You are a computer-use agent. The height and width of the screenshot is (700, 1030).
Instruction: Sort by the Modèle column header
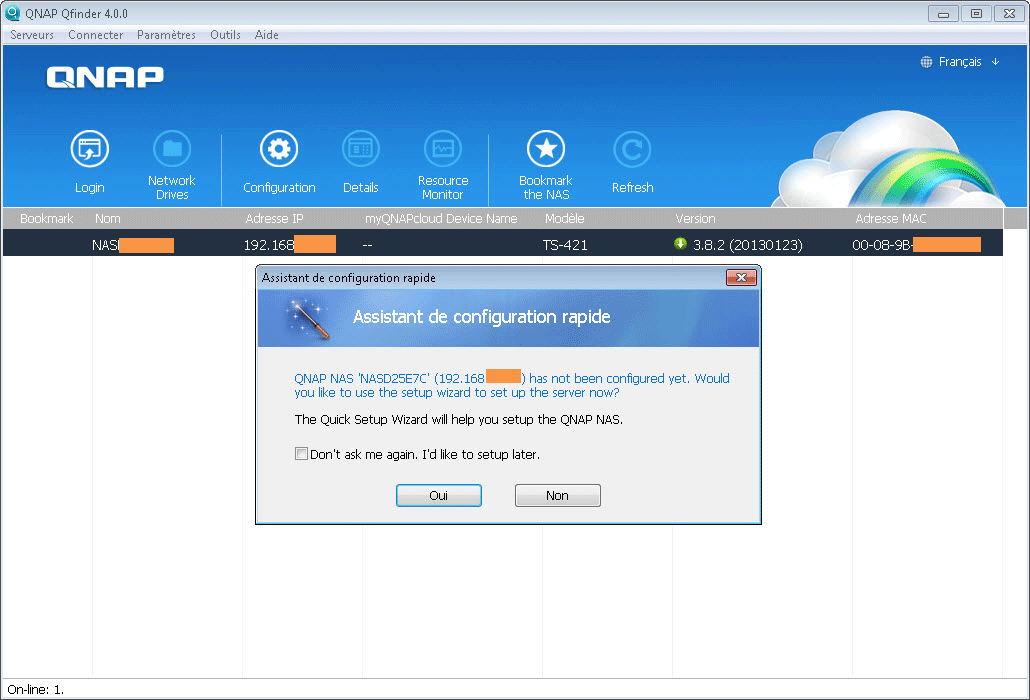565,219
